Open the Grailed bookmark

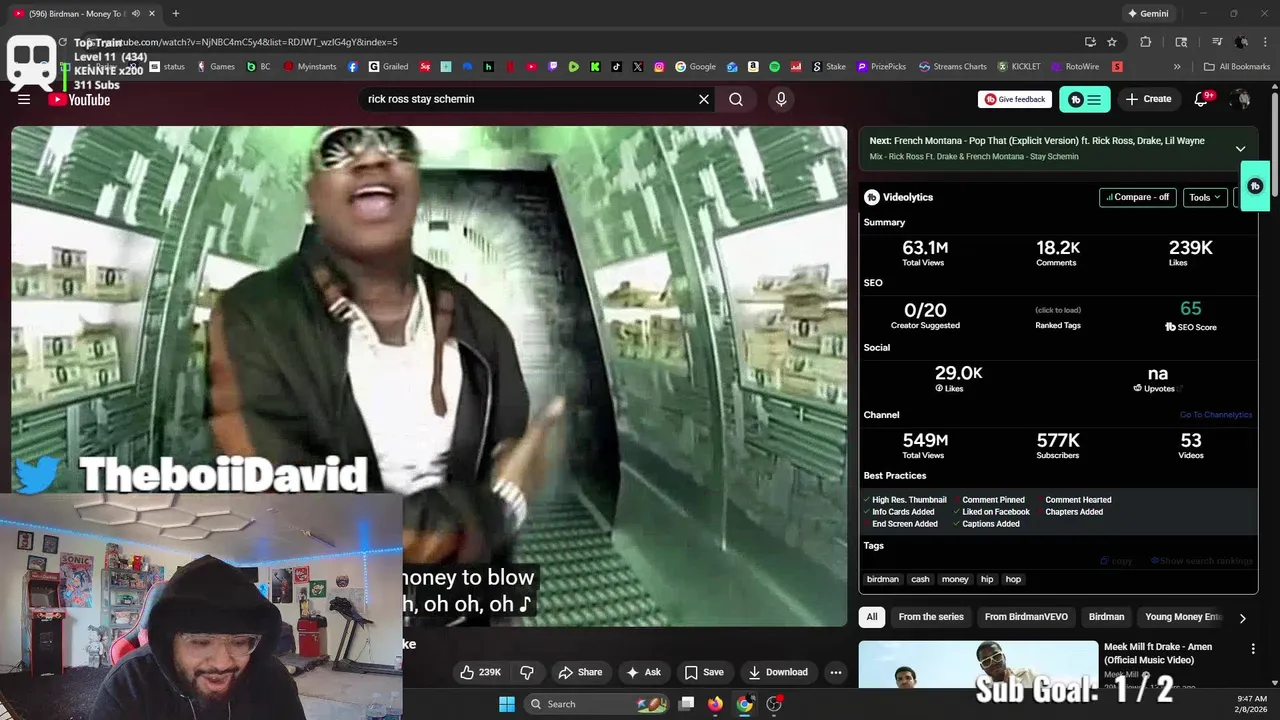tap(389, 67)
